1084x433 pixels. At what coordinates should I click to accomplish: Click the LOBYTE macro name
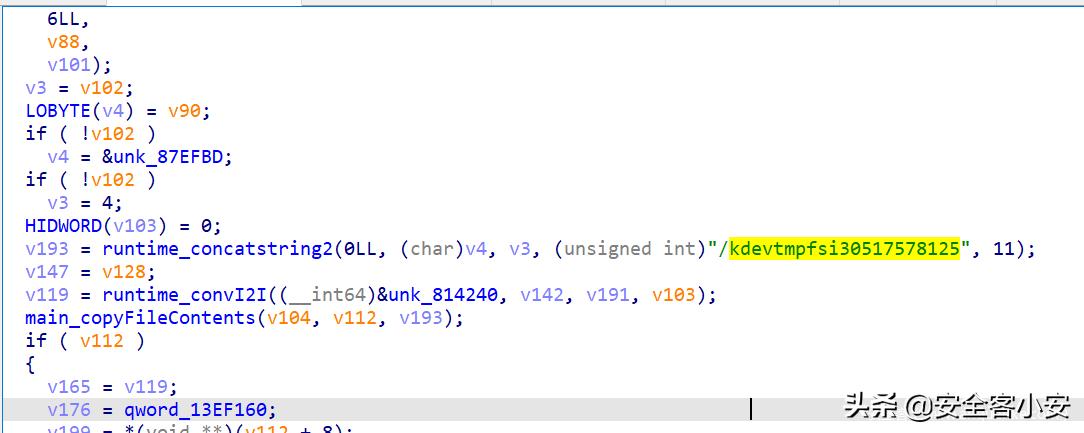click(58, 111)
